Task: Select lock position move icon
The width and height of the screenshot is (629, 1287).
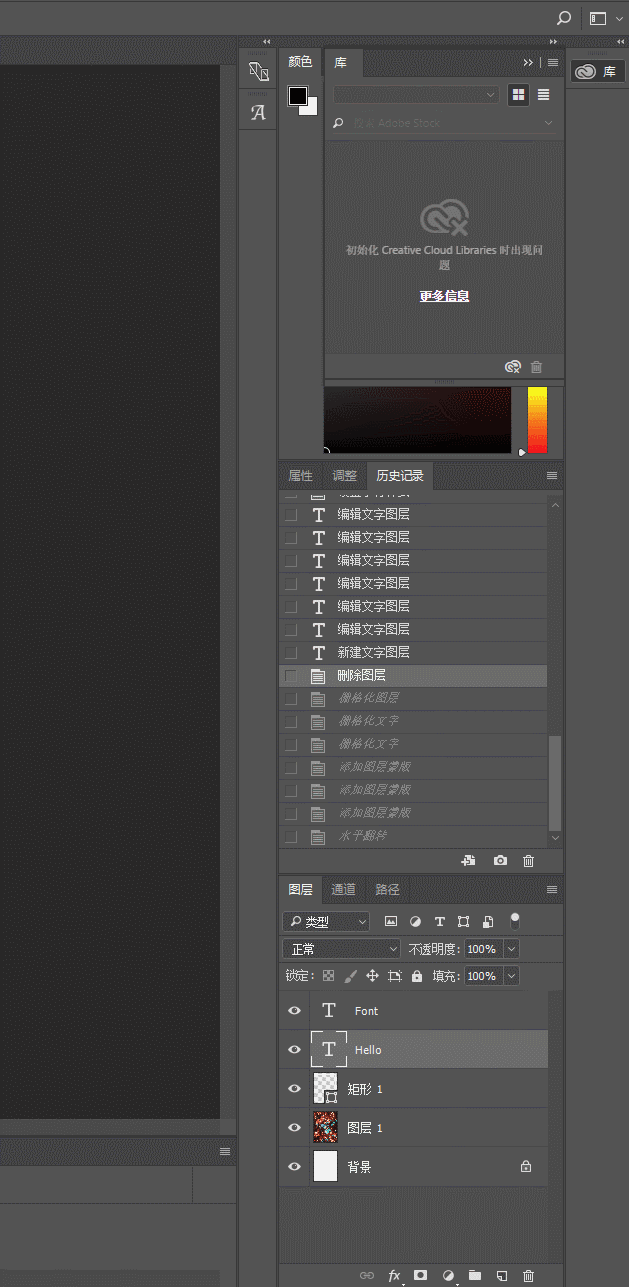Action: (372, 976)
